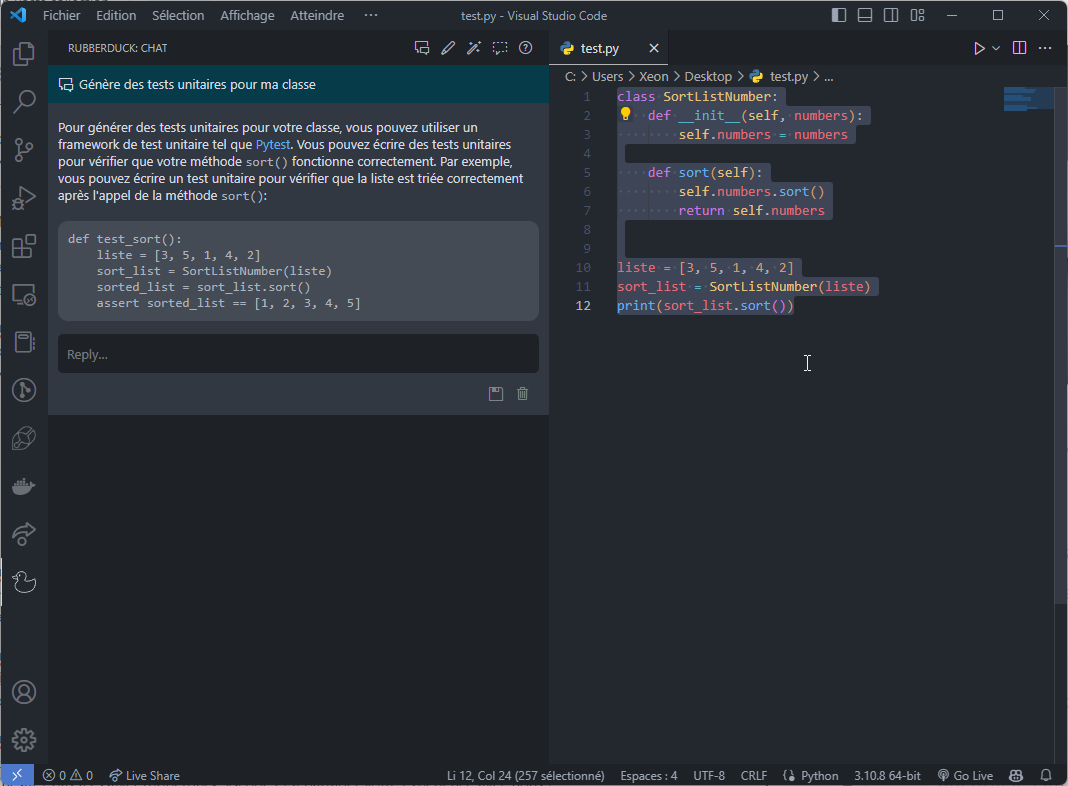Click Li 12, Col 24 go-to-line status item
Screen dimensions: 1068x786
pyautogui.click(x=525, y=775)
